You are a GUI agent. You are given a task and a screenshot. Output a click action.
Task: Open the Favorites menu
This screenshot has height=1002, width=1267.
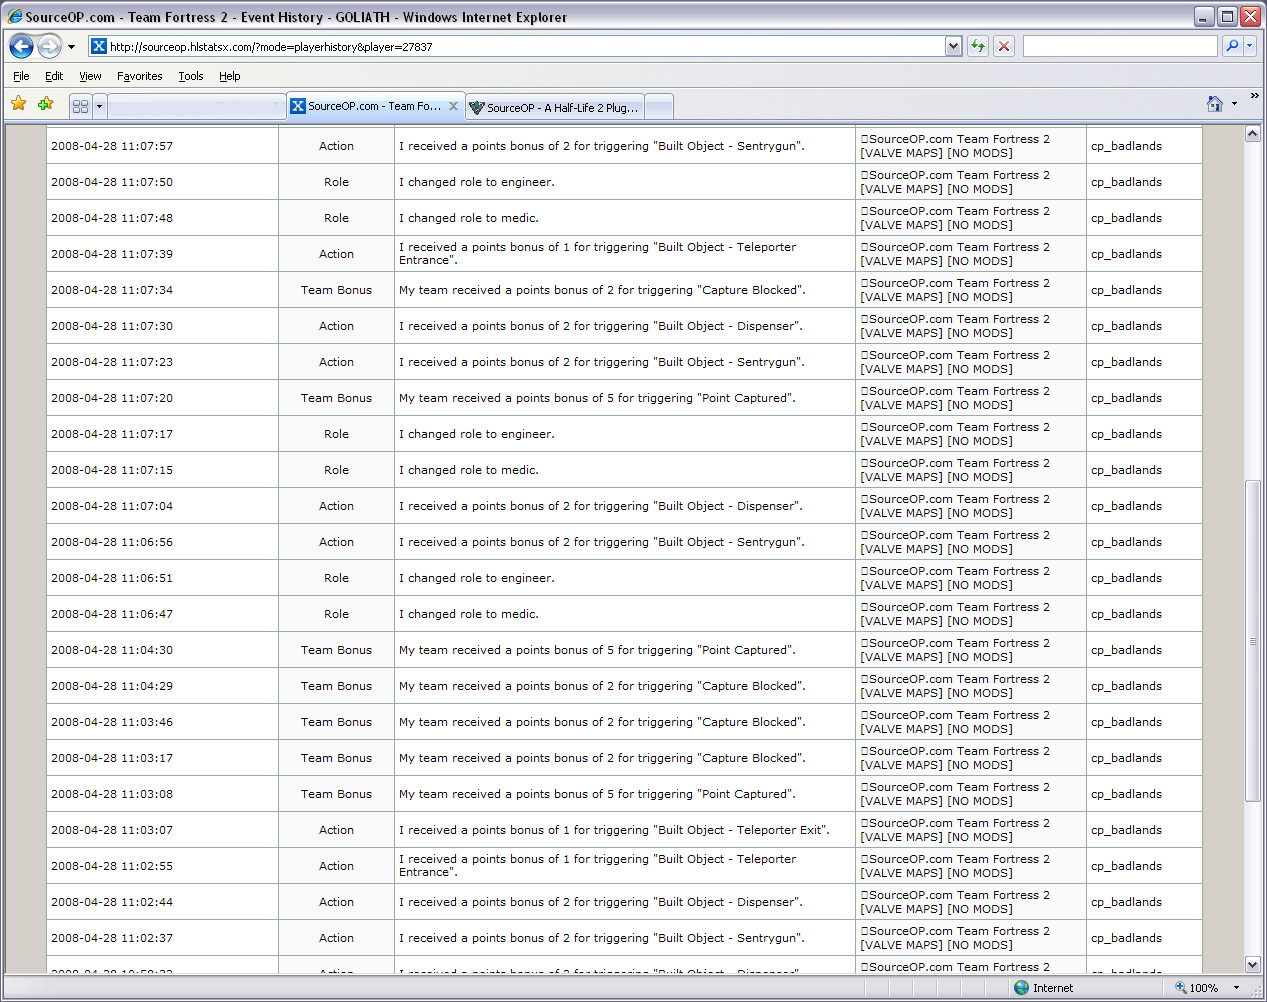[x=139, y=76]
